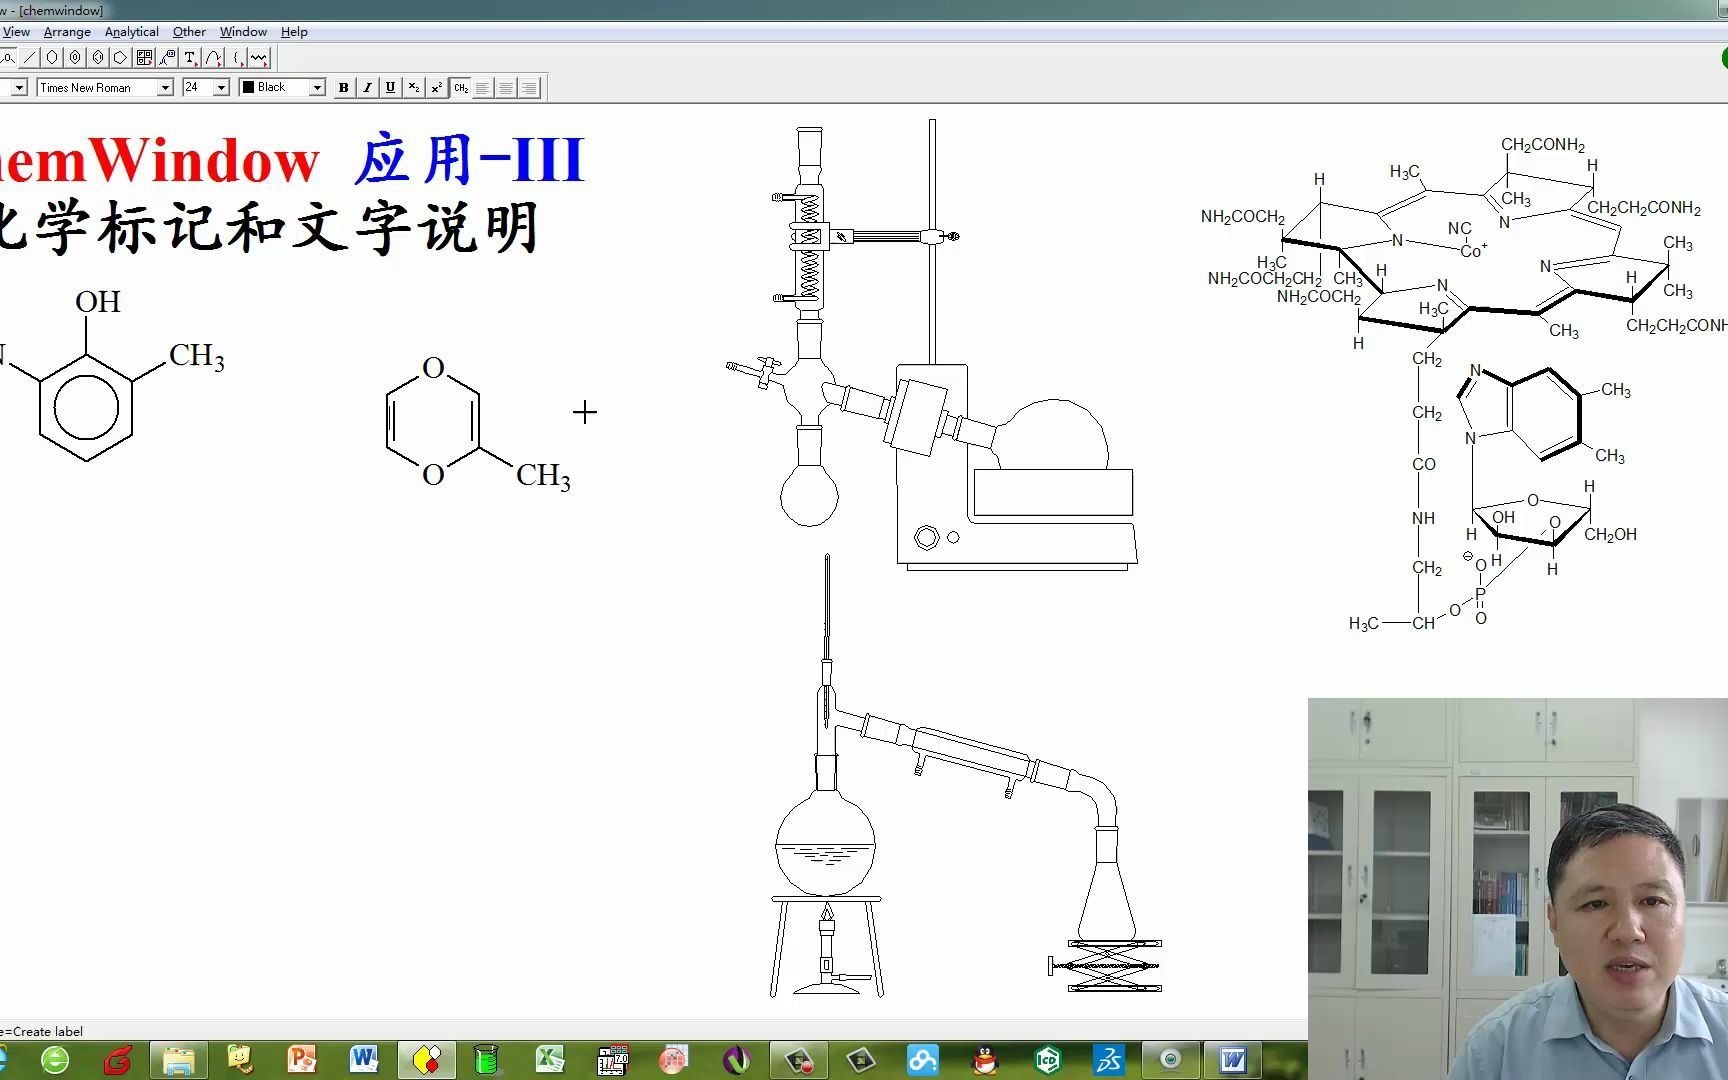The width and height of the screenshot is (1728, 1080).
Task: Open the Help menu
Action: tap(294, 32)
